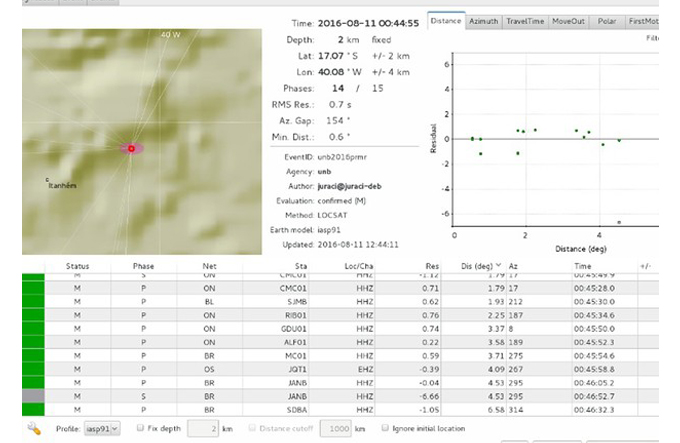Select station MC01 cell
This screenshot has height=443, width=680.
296,356
